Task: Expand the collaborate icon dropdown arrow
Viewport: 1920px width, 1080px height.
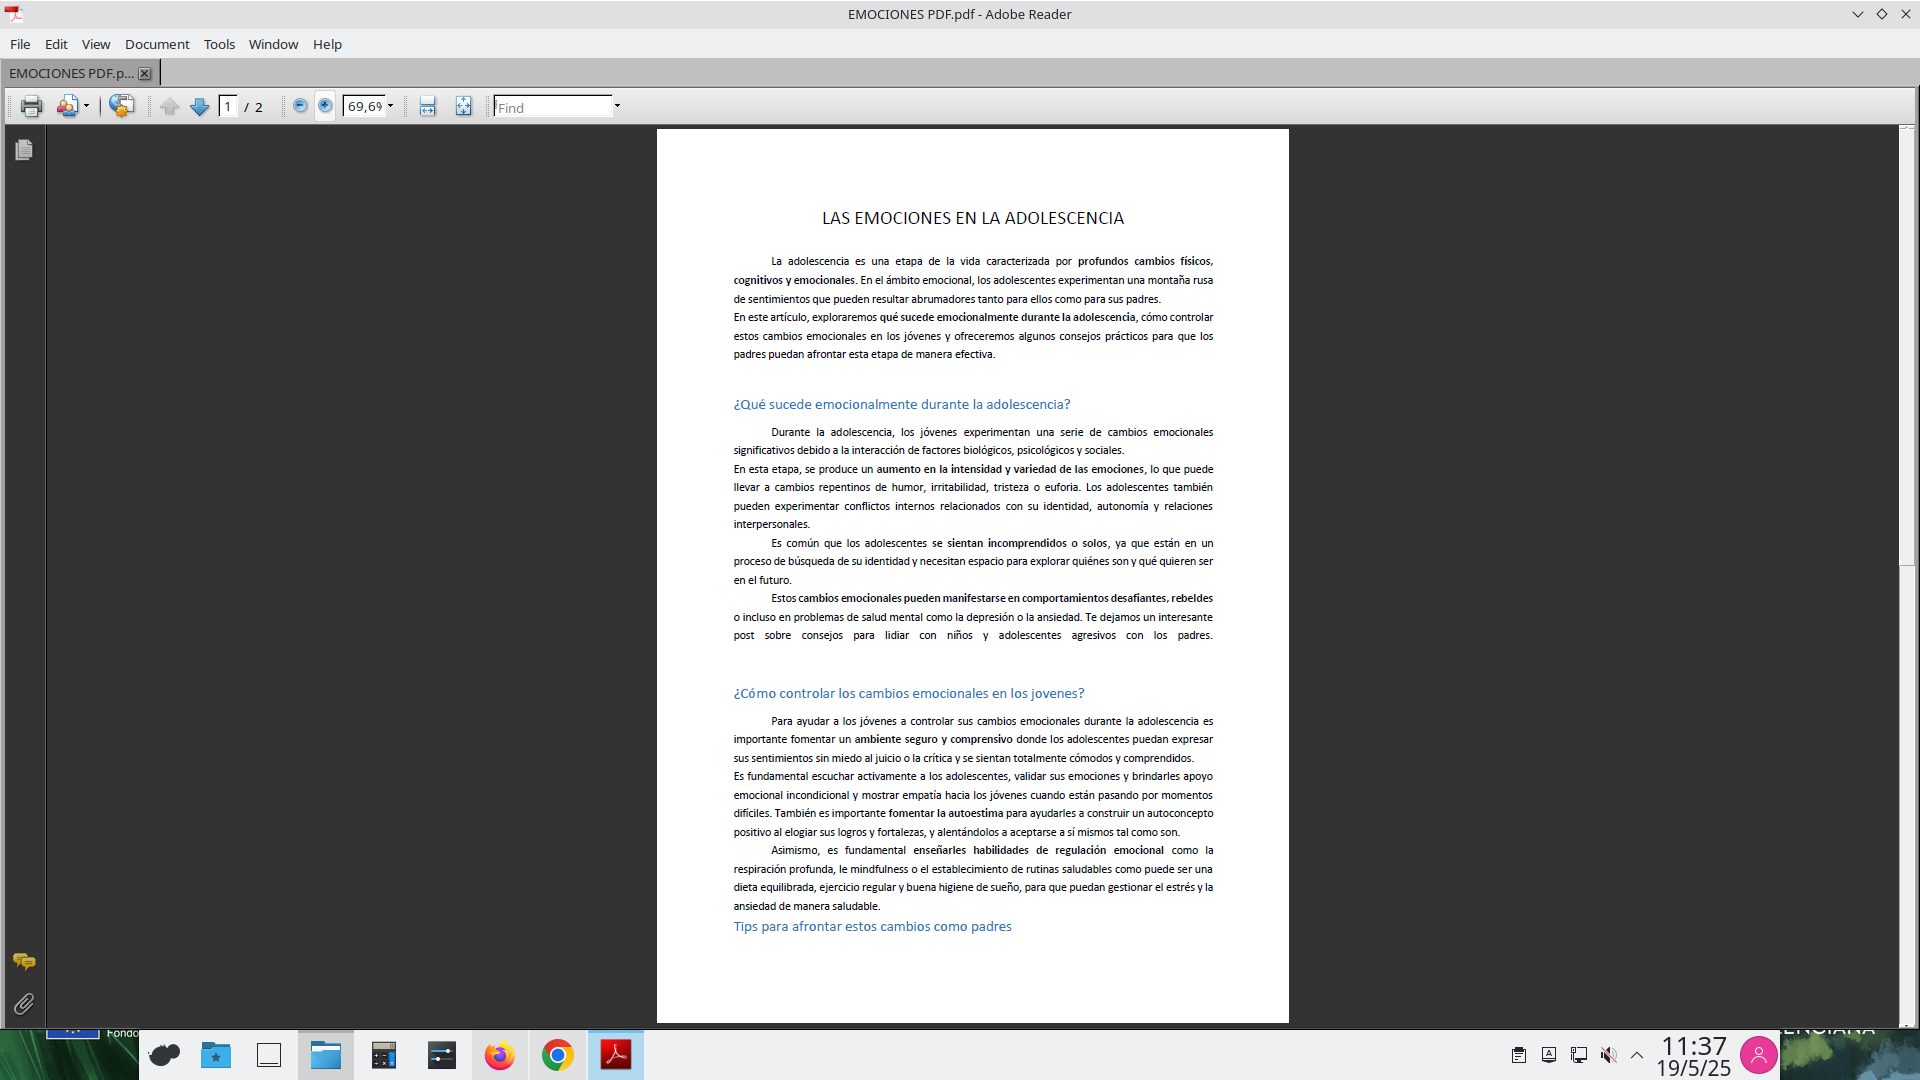Action: pyautogui.click(x=87, y=106)
